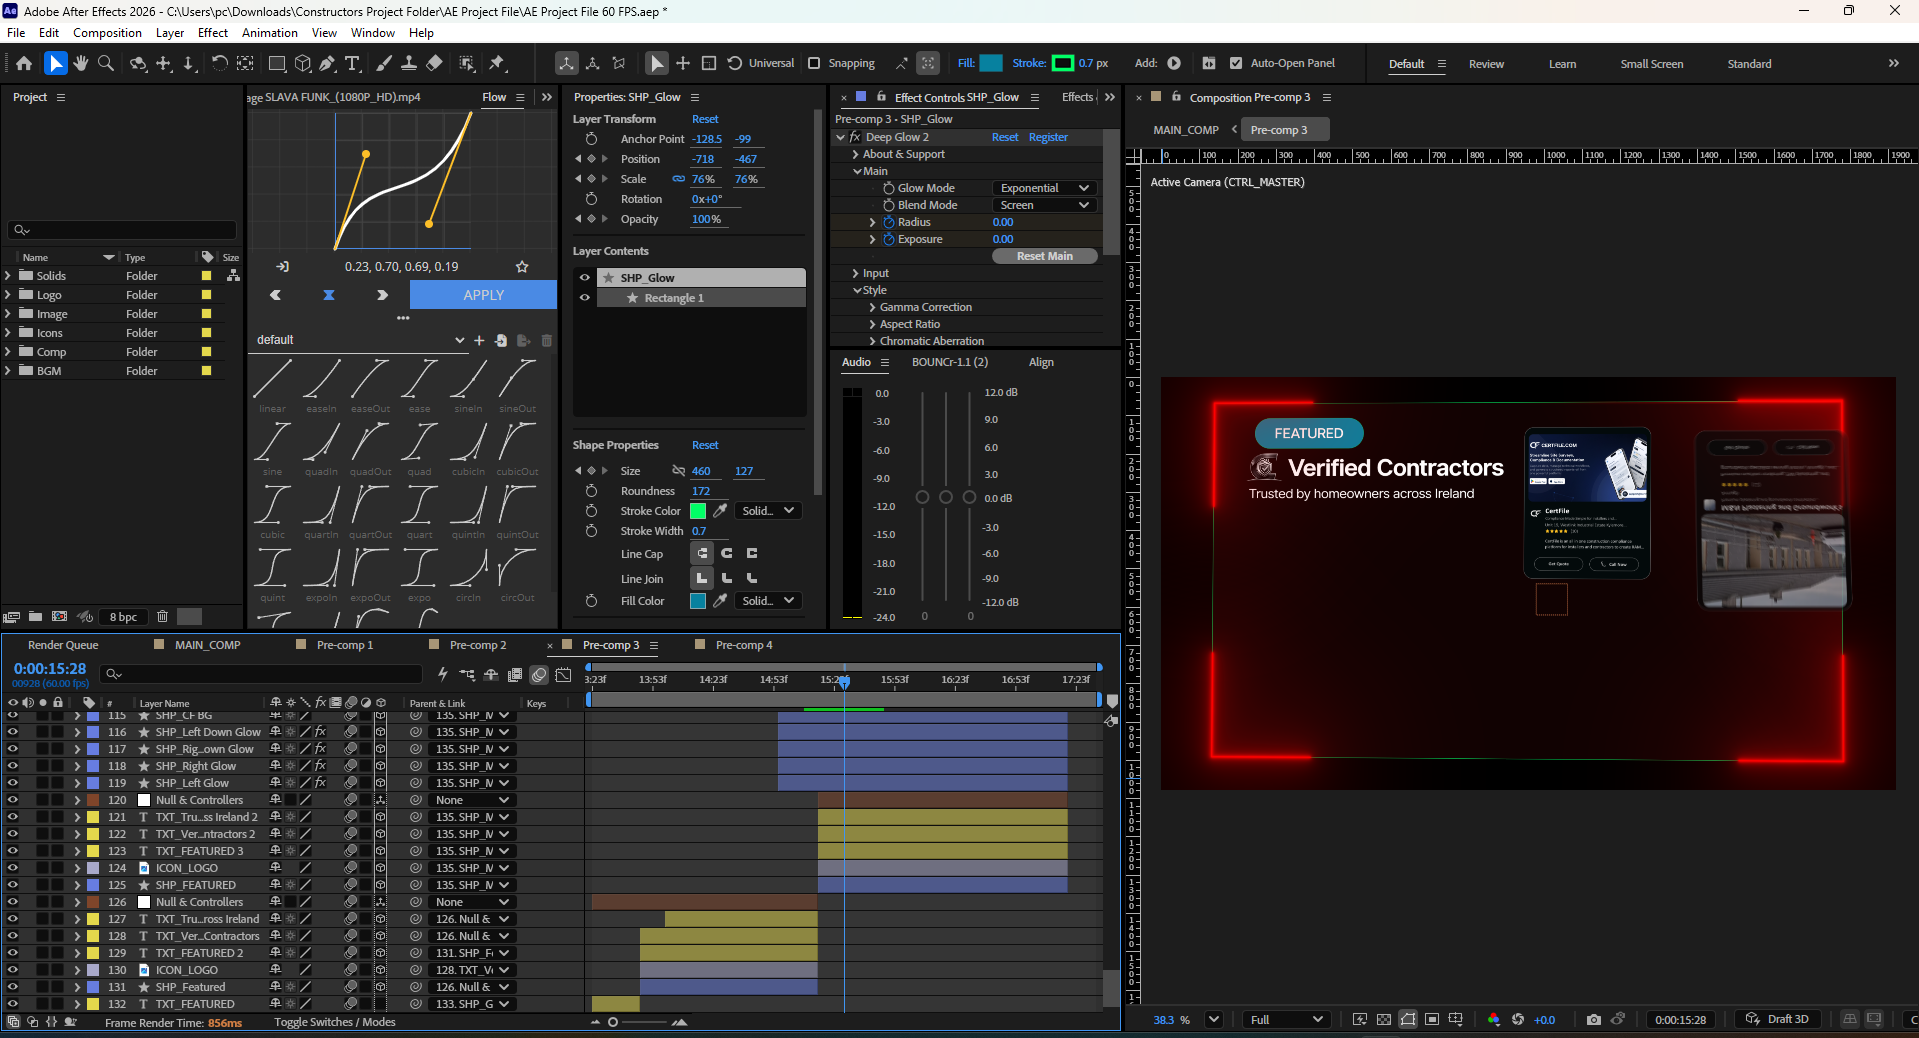This screenshot has width=1919, height=1038.
Task: Select the Puppet Pin tool
Action: coord(497,63)
